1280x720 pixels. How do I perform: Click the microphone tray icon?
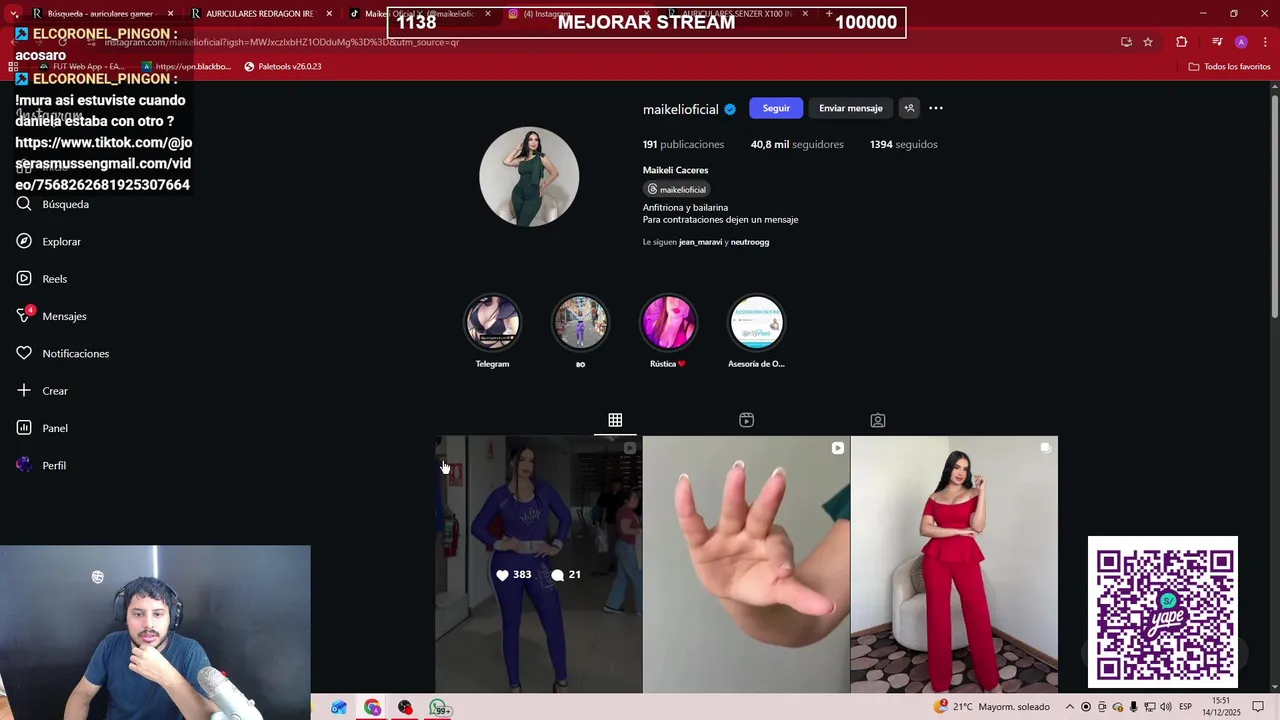(1133, 707)
